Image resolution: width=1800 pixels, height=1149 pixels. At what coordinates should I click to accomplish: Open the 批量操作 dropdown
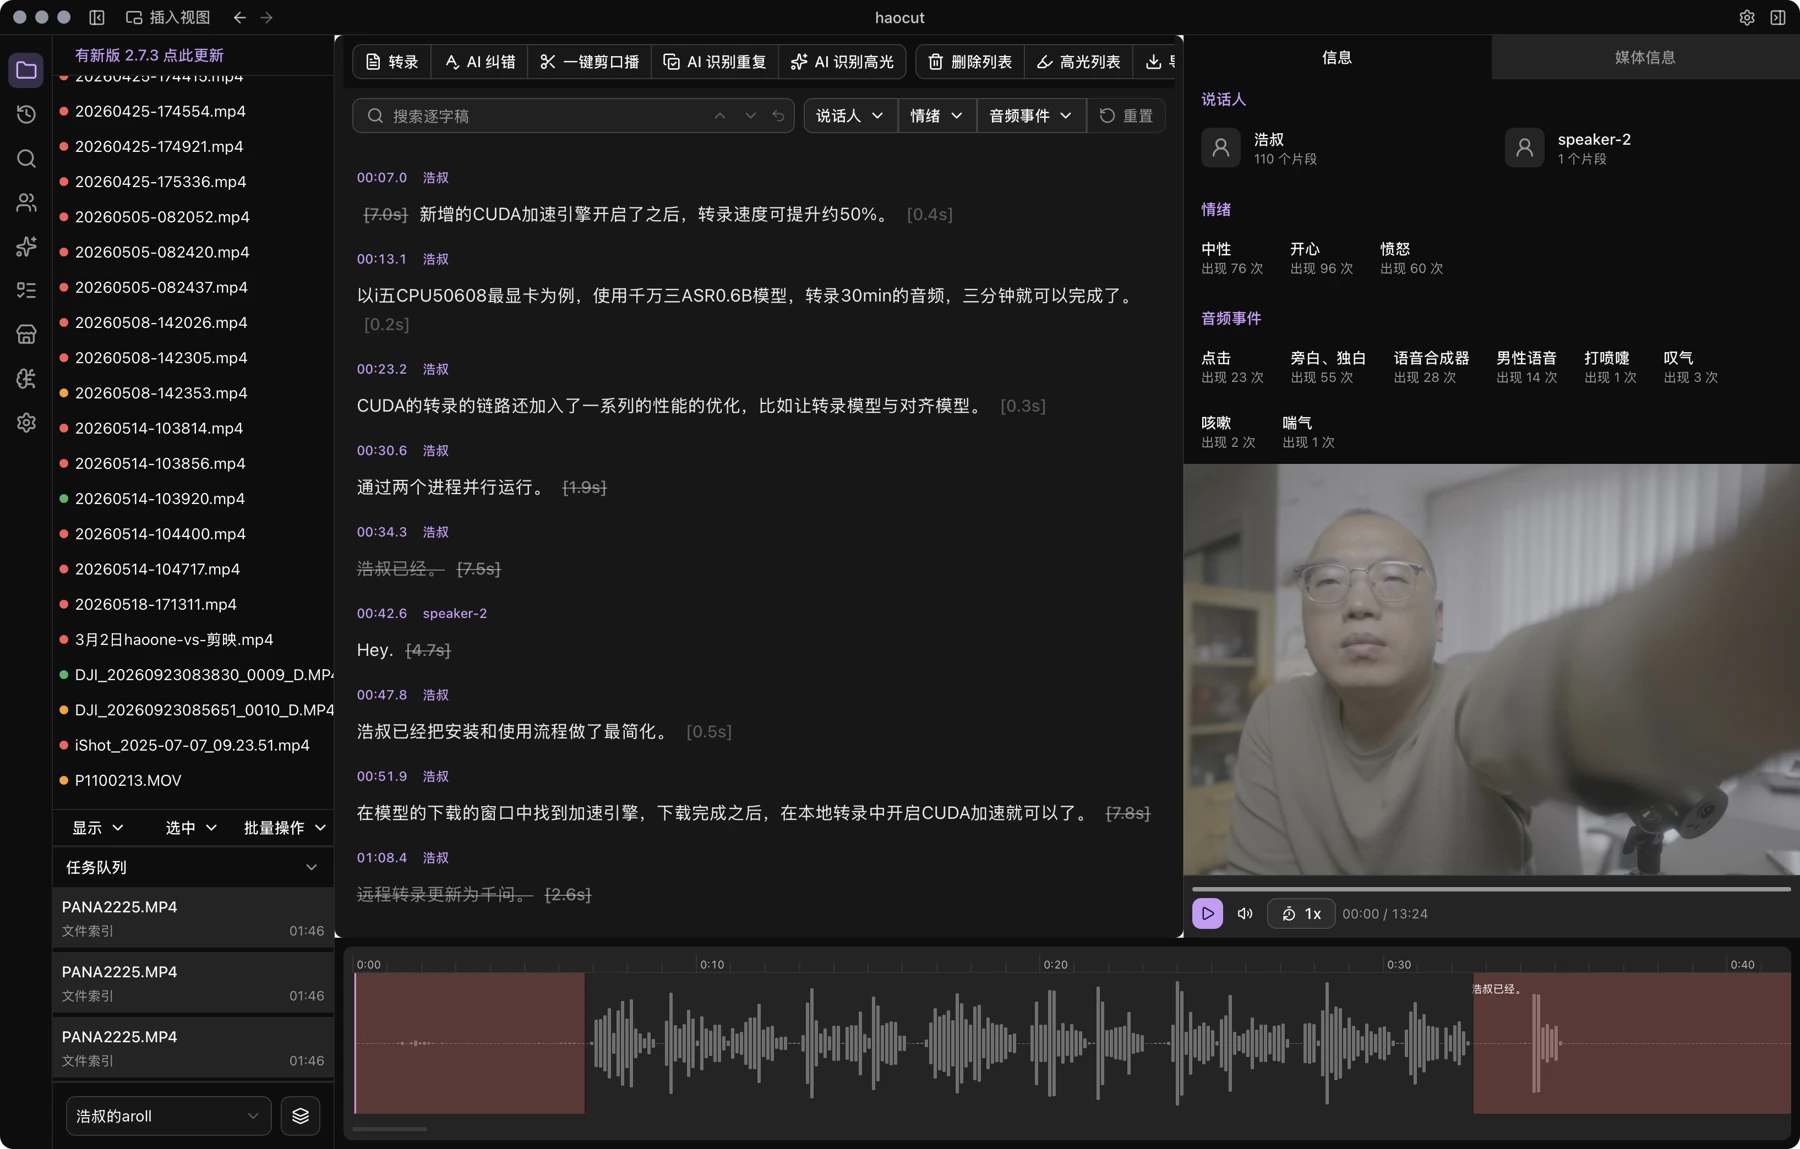285,827
